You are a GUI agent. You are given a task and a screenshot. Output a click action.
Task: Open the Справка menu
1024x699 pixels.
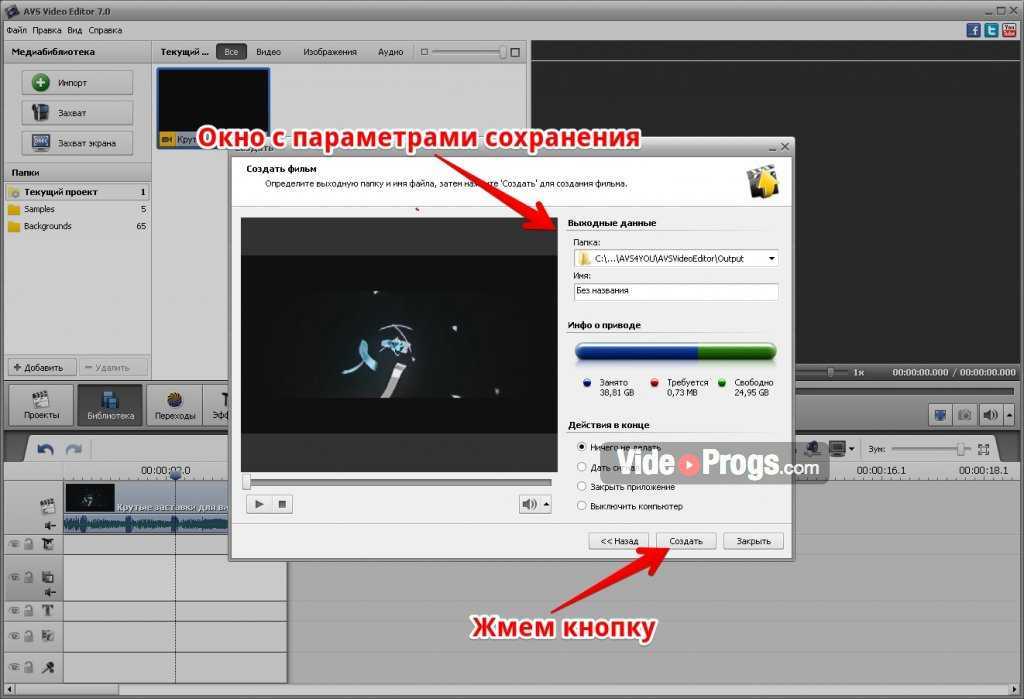pyautogui.click(x=105, y=30)
